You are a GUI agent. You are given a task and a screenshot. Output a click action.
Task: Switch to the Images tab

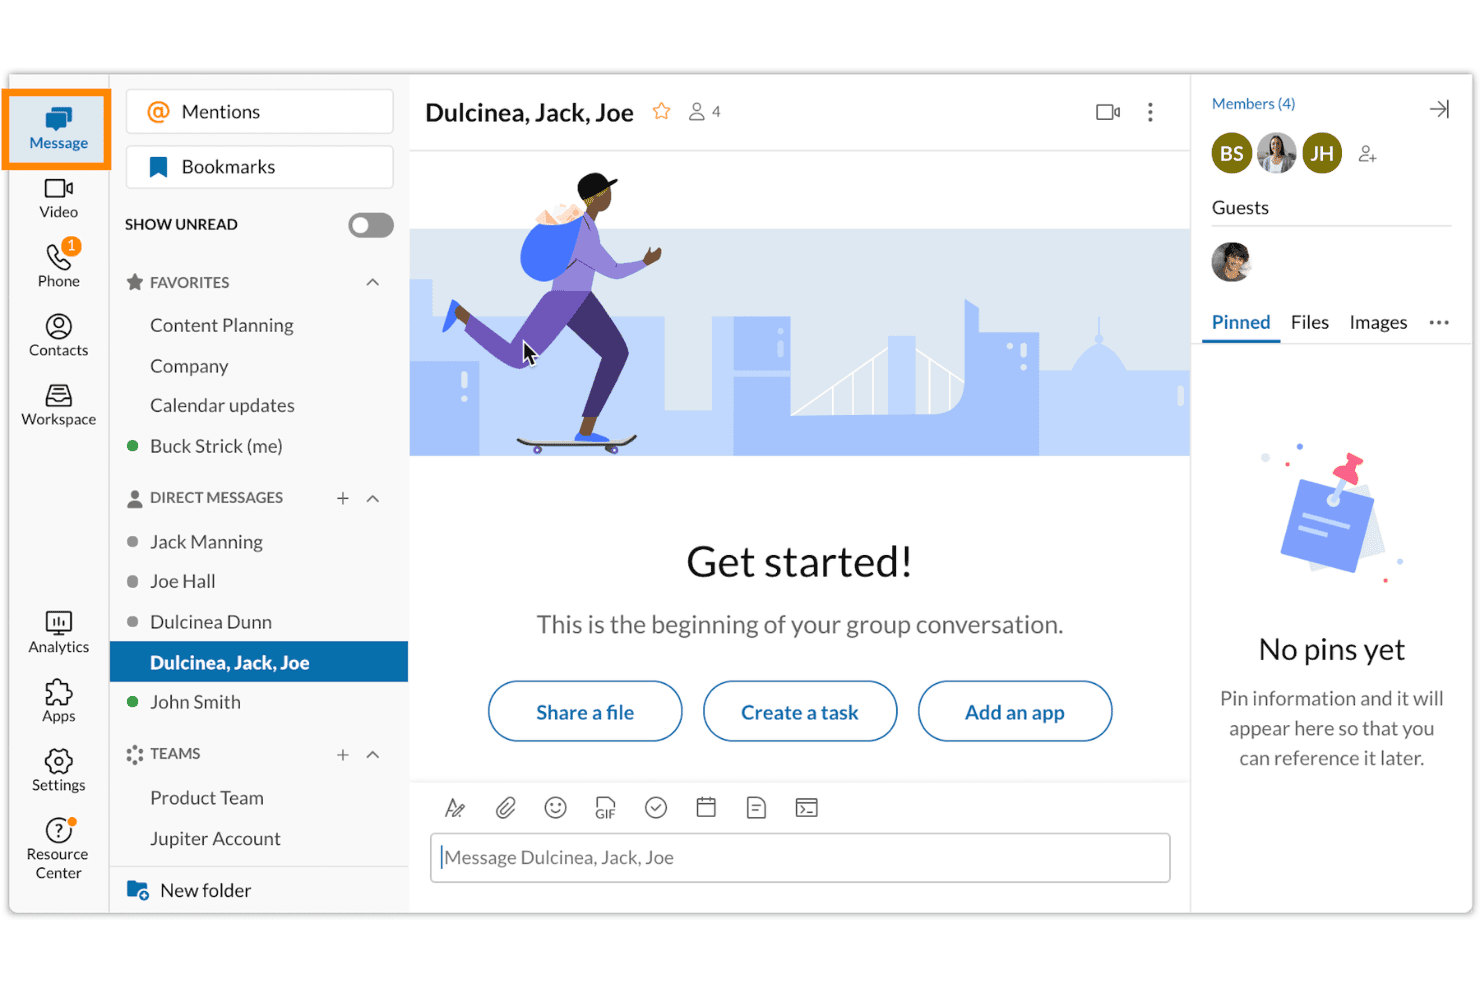pyautogui.click(x=1378, y=322)
